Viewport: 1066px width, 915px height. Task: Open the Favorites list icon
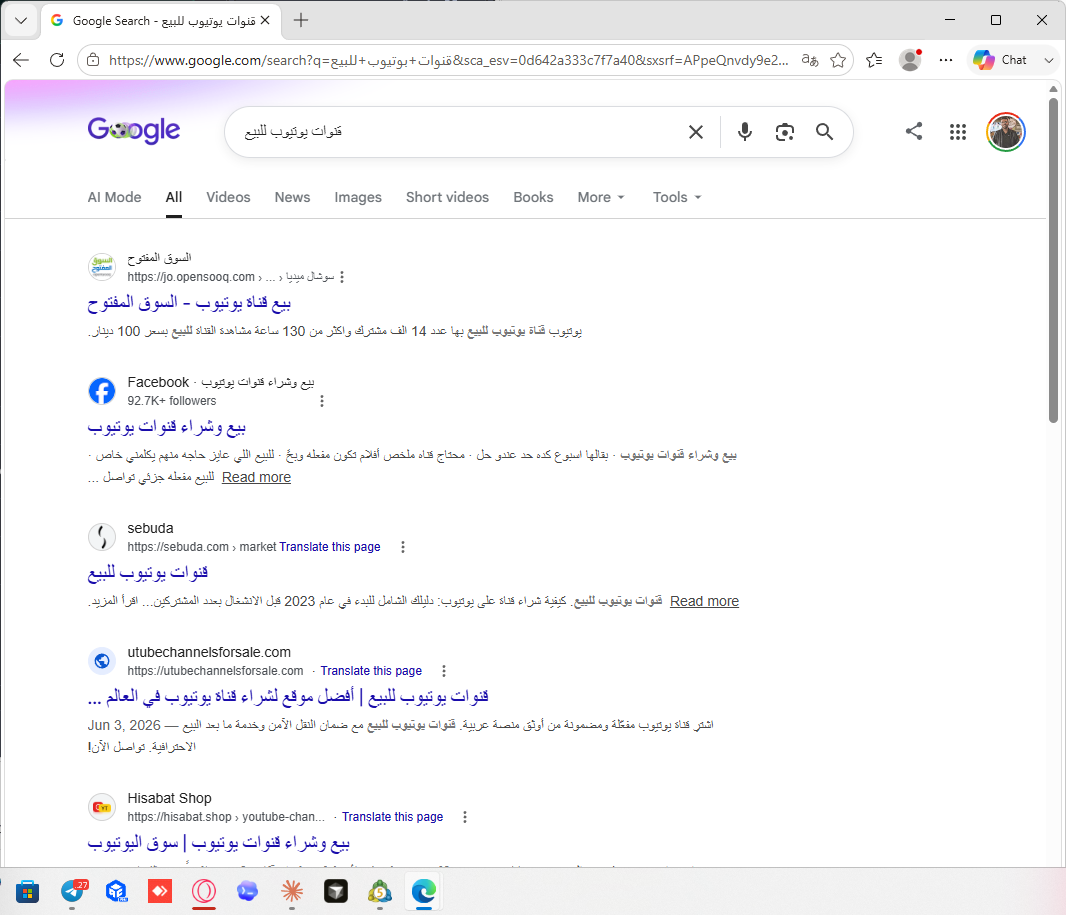click(874, 60)
